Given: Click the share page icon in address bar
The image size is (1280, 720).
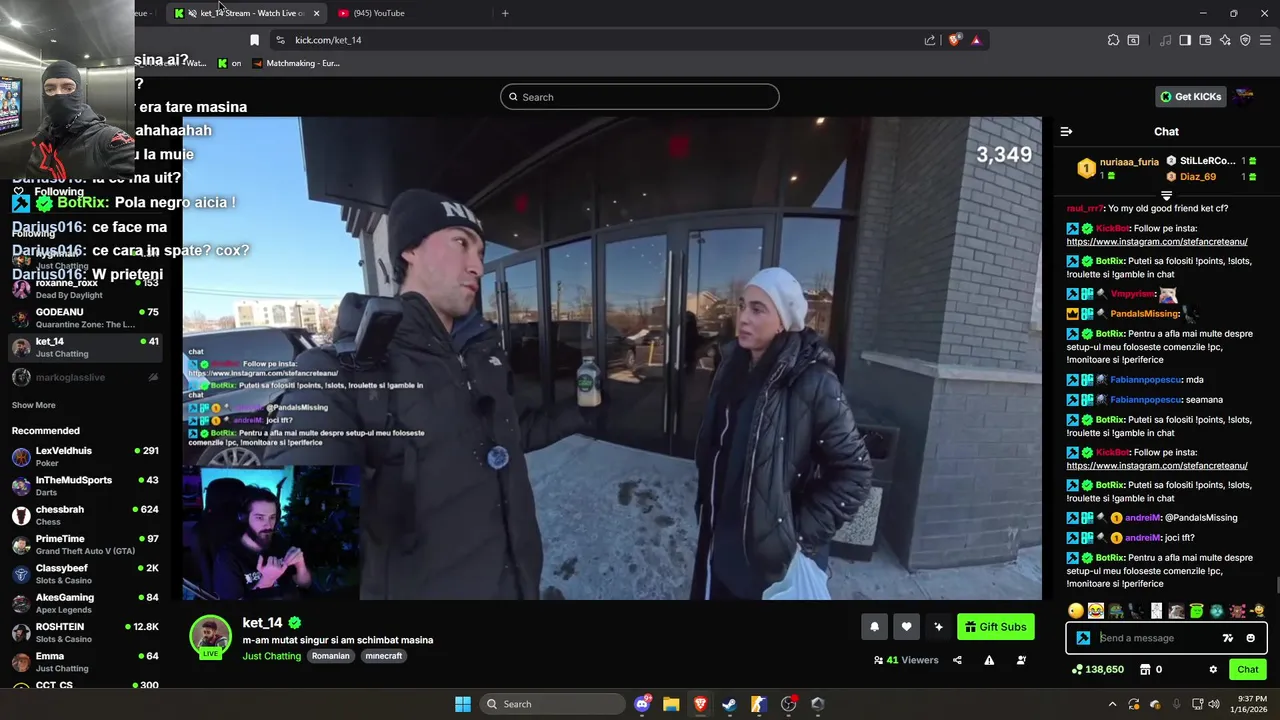Looking at the screenshot, I should tap(930, 40).
